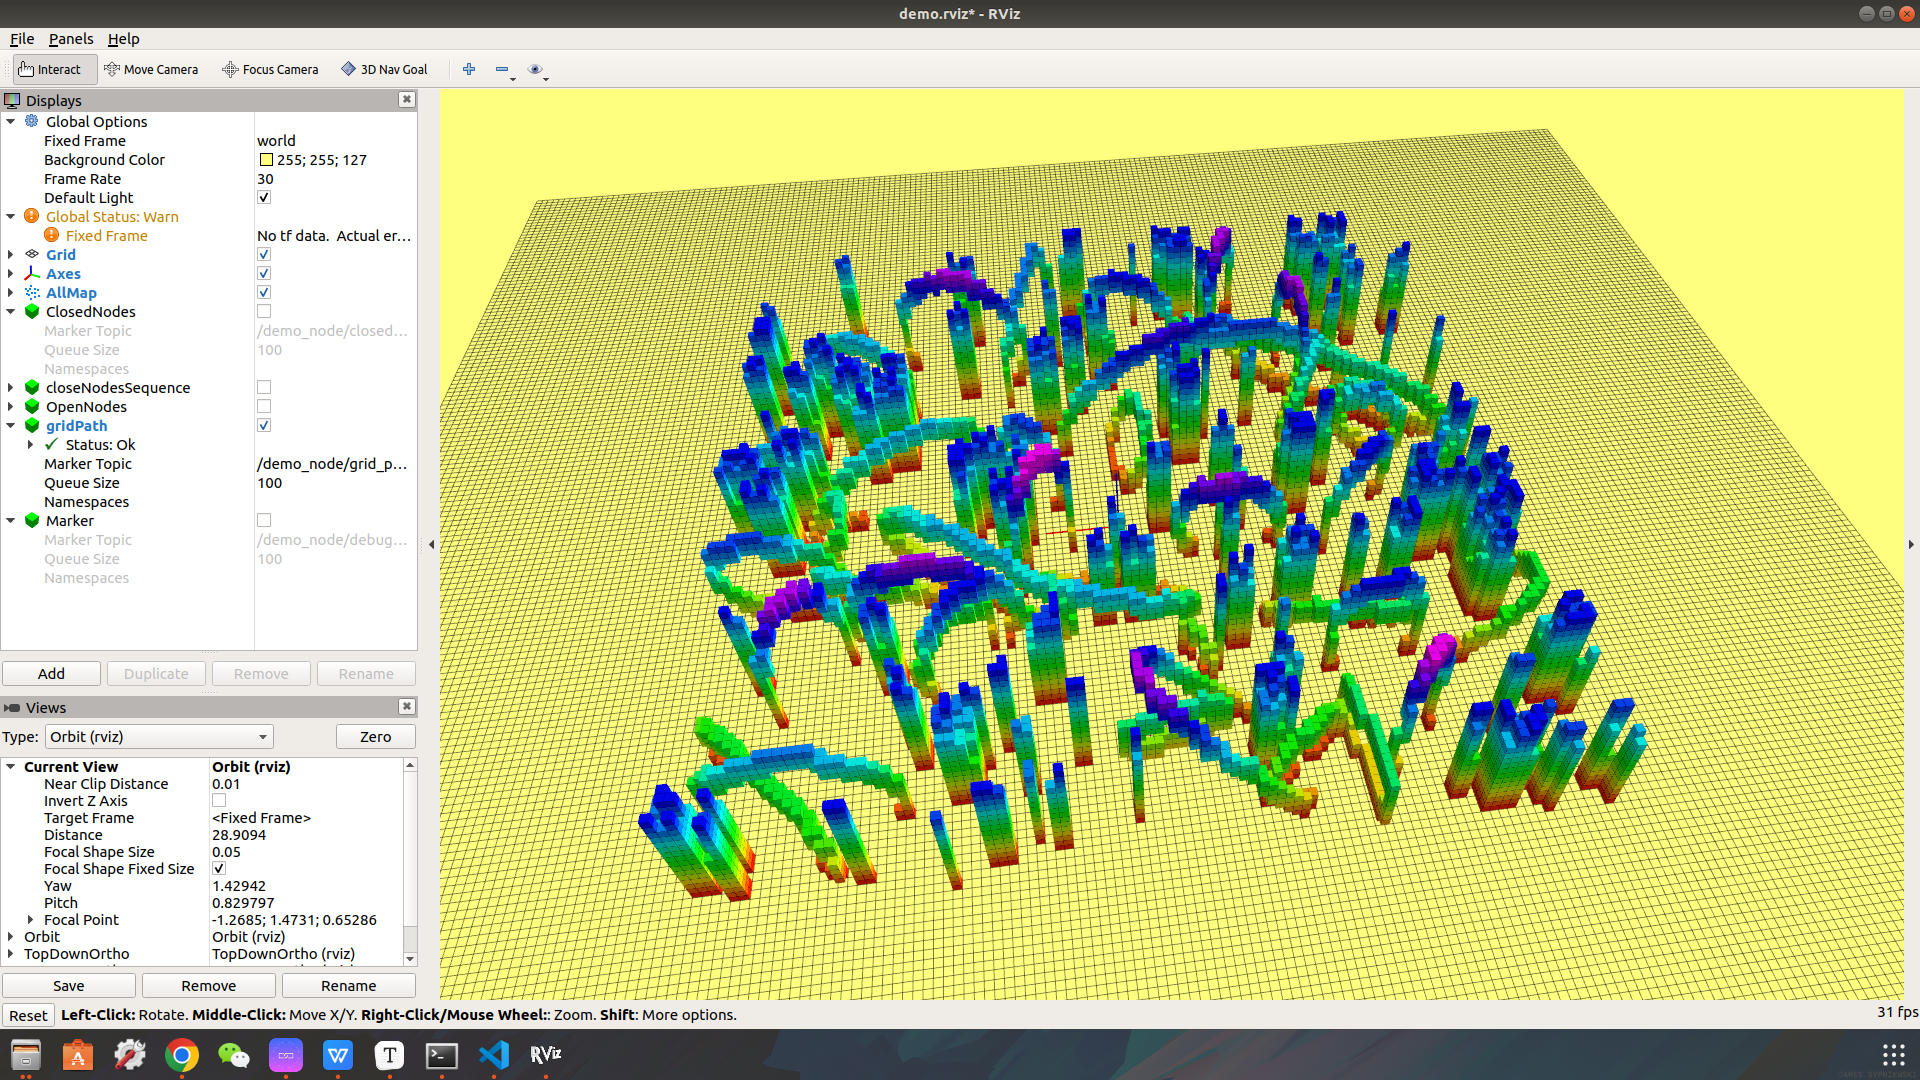Image resolution: width=1920 pixels, height=1080 pixels.
Task: Disable the gridPath display checkbox
Action: [x=264, y=426]
